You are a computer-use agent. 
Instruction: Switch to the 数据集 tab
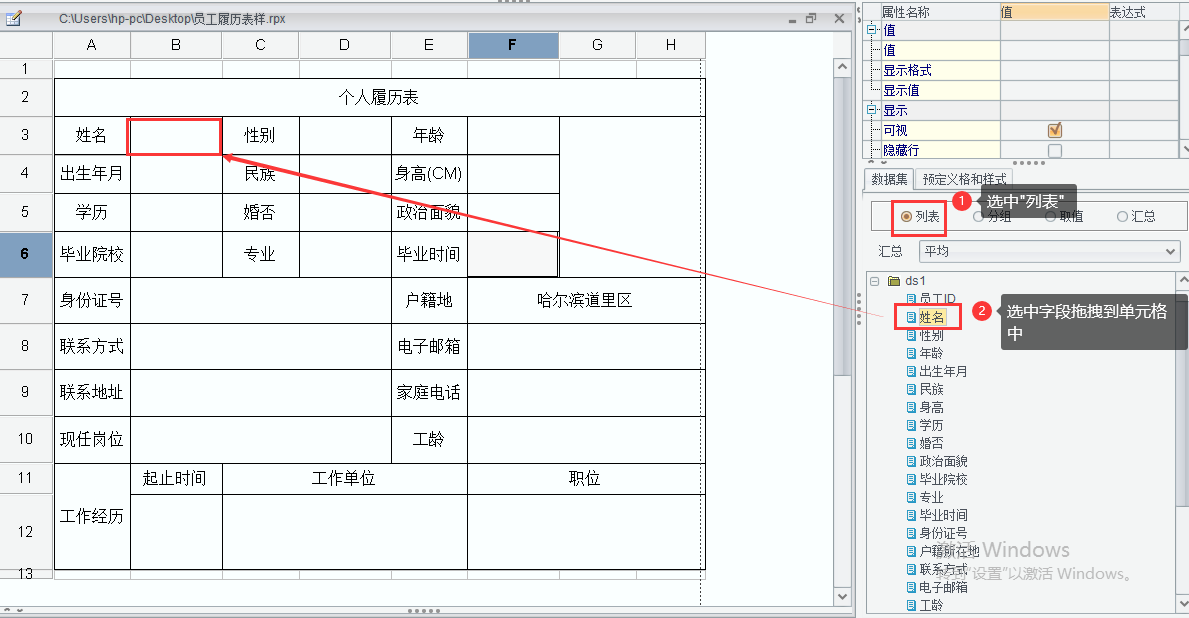click(889, 180)
